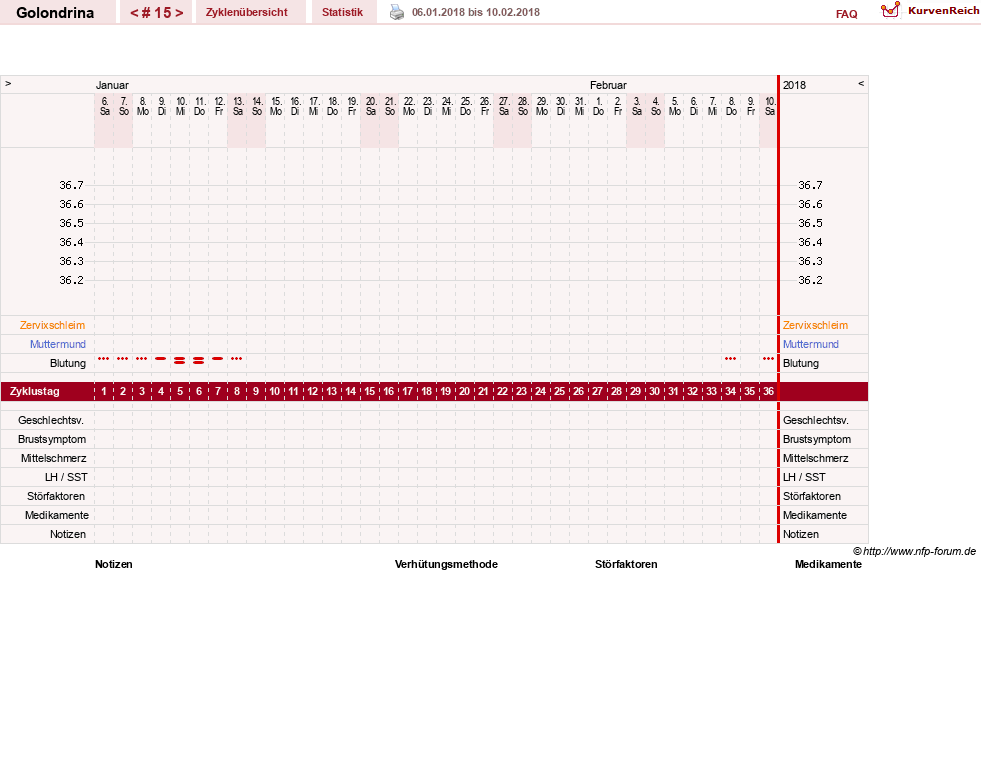The width and height of the screenshot is (981, 783).
Task: Select the spotting marker on cycle day 36
Action: pos(768,359)
